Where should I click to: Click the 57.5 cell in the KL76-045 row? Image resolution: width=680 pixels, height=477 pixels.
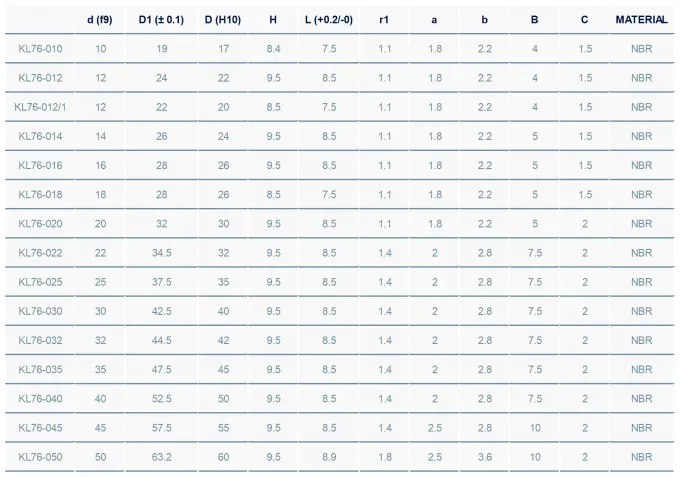161,428
